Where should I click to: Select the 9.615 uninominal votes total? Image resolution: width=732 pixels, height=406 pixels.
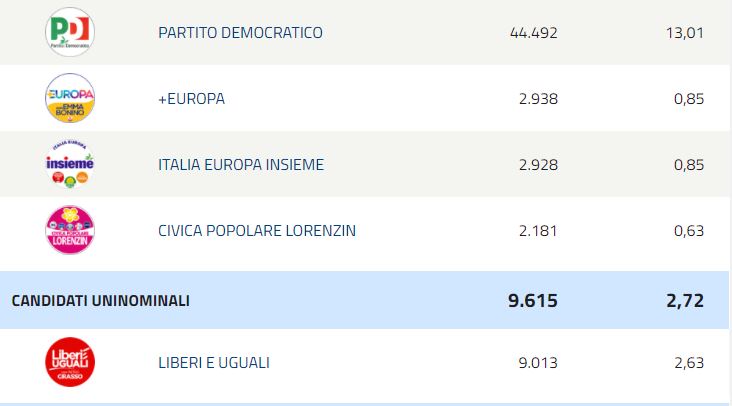click(x=533, y=301)
